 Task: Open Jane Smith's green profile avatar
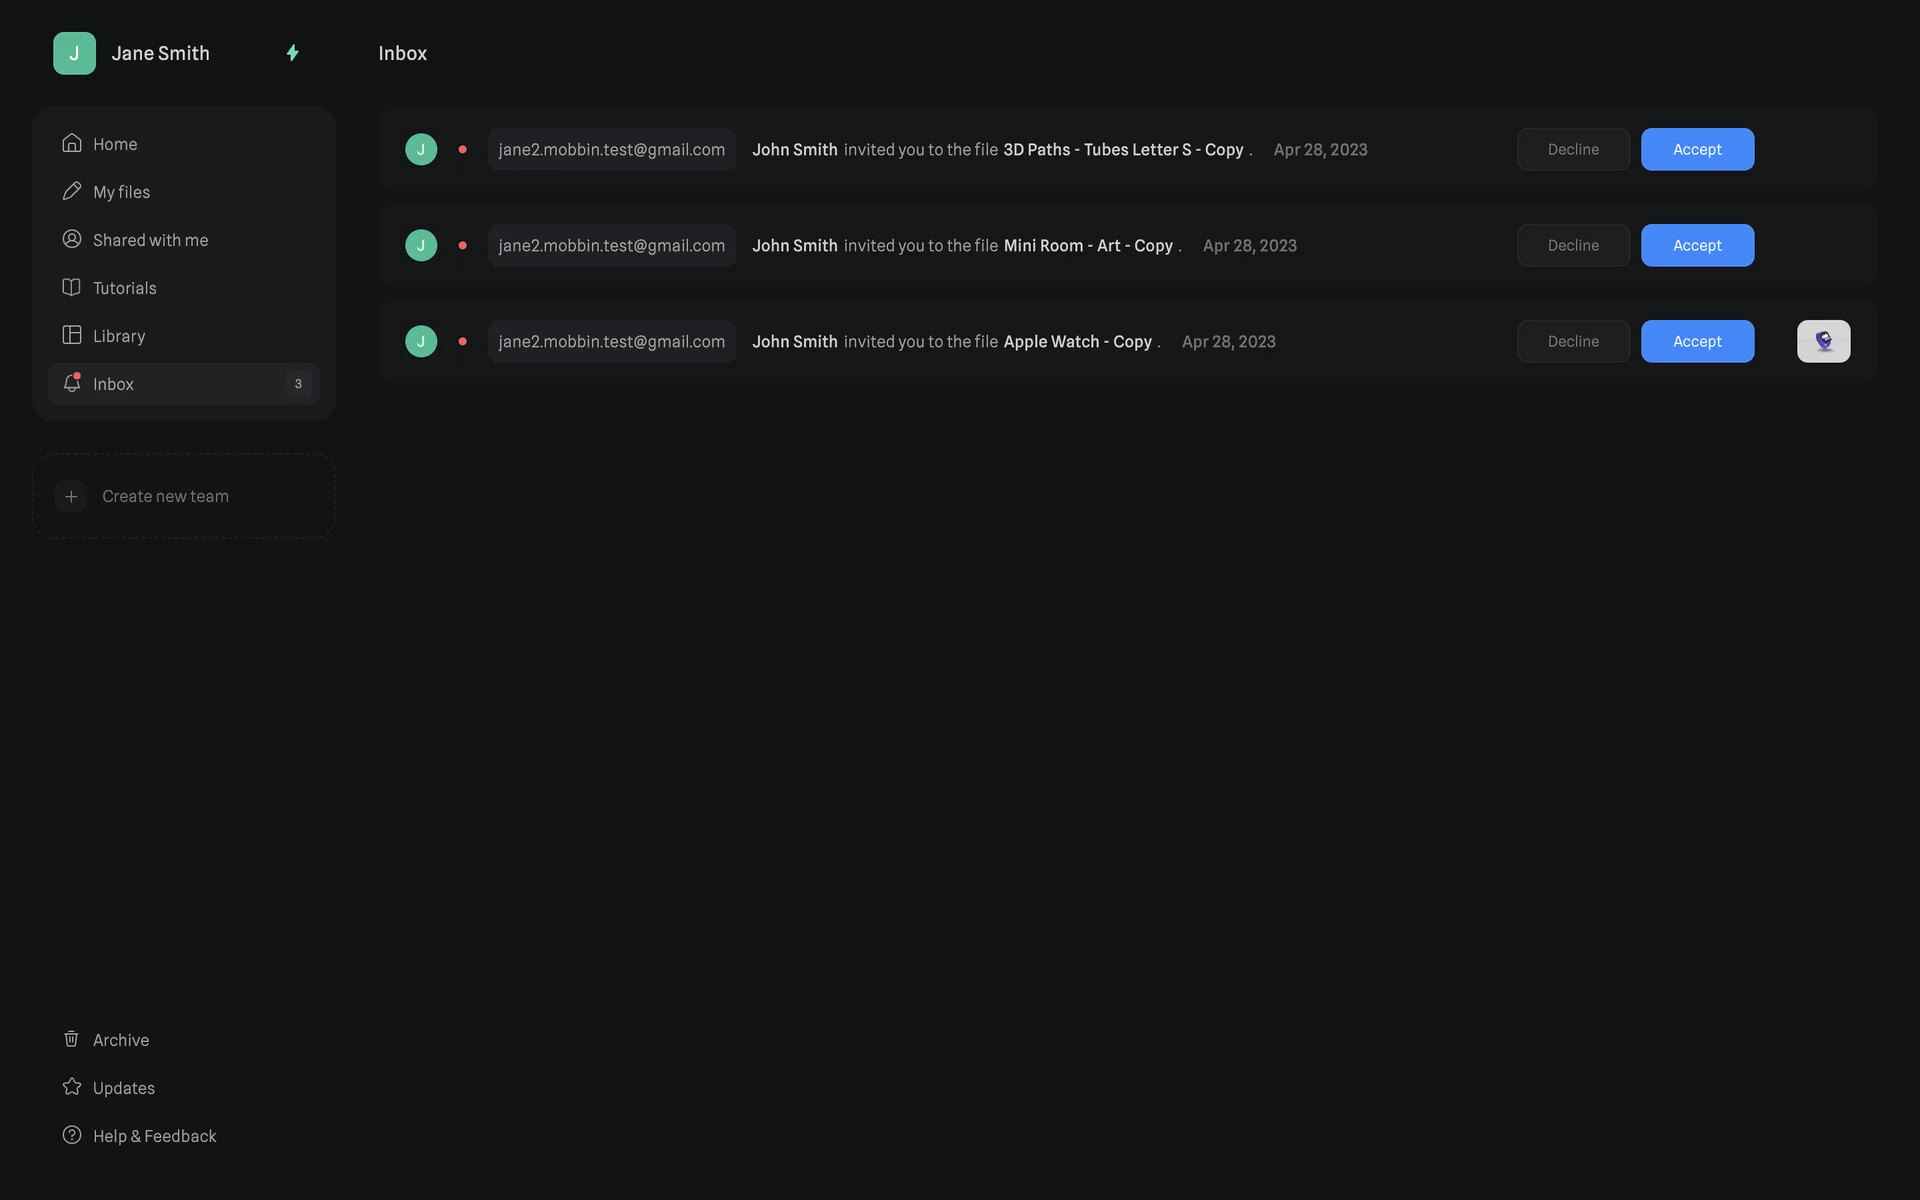coord(74,53)
